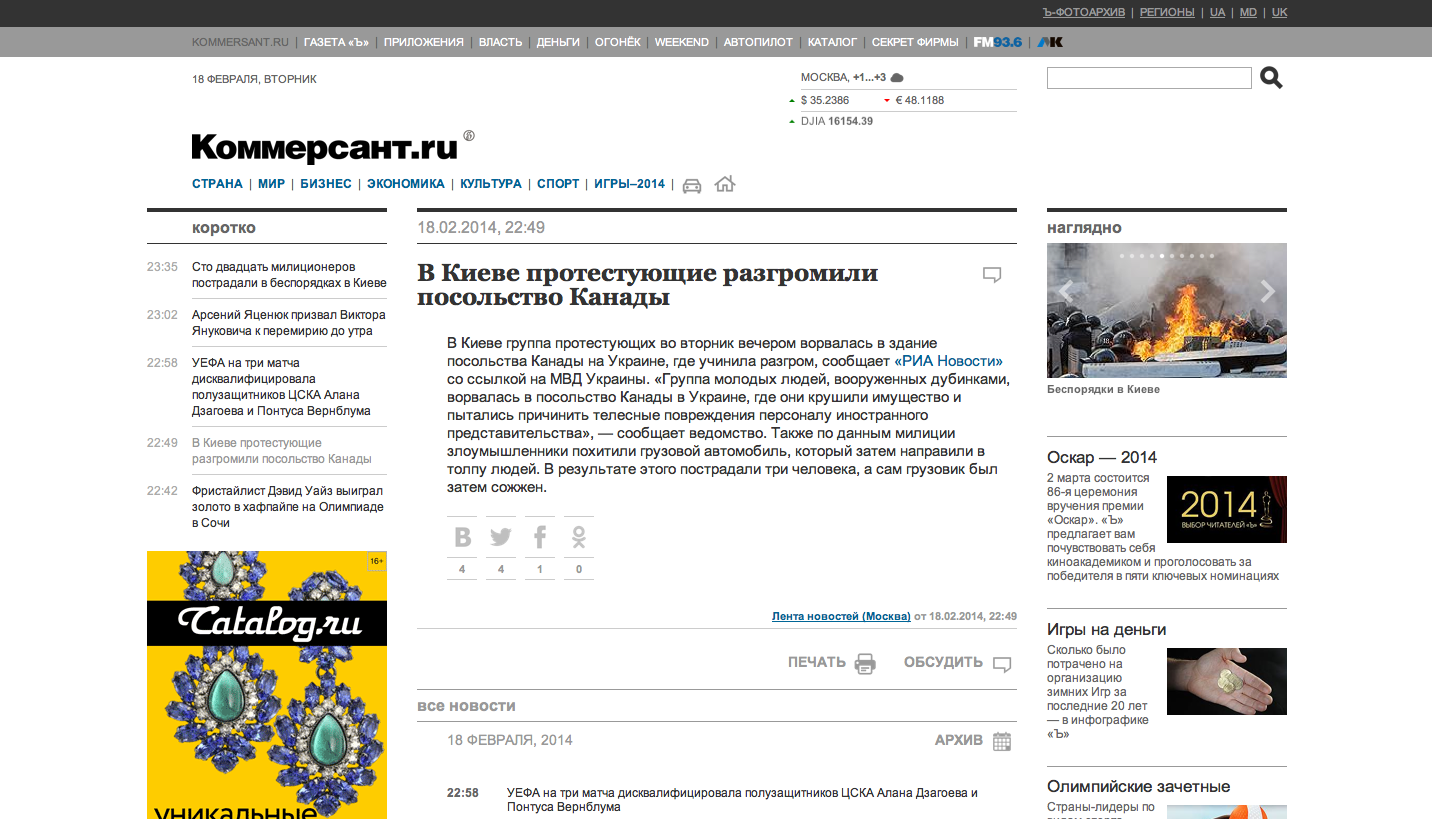1432x819 pixels.
Task: Share article on Twitter
Action: pos(501,537)
